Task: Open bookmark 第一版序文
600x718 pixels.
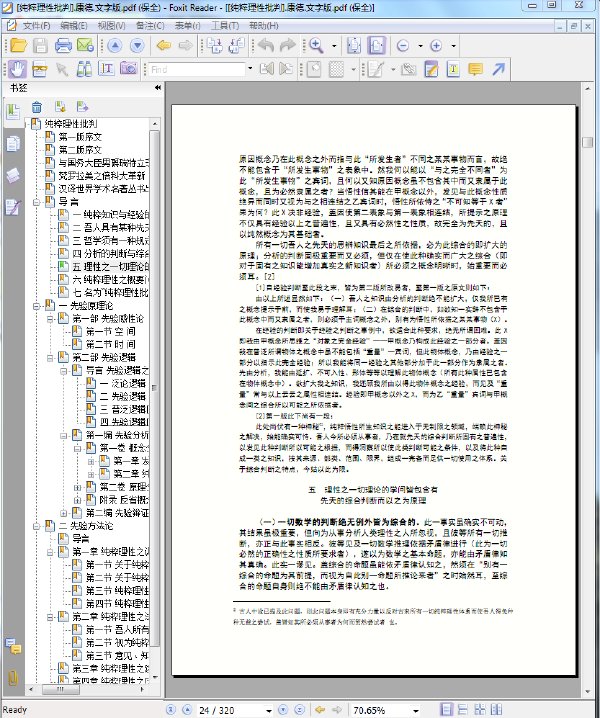Action: [80, 137]
